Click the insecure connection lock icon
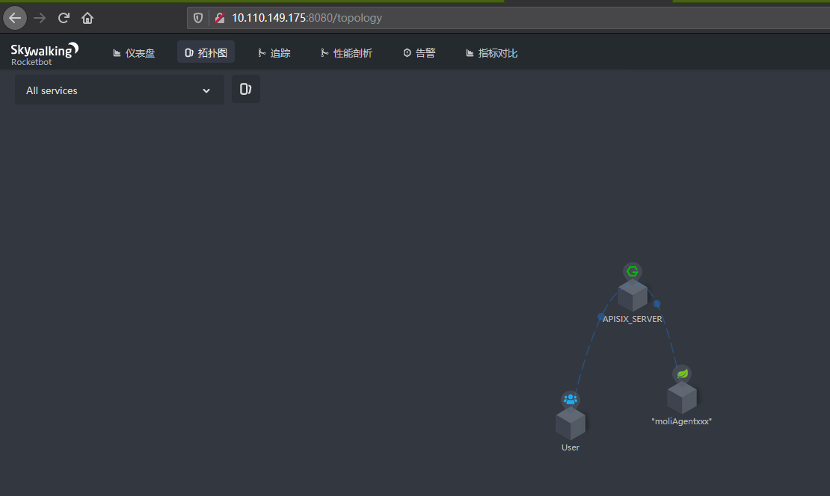The image size is (830, 496). (219, 18)
